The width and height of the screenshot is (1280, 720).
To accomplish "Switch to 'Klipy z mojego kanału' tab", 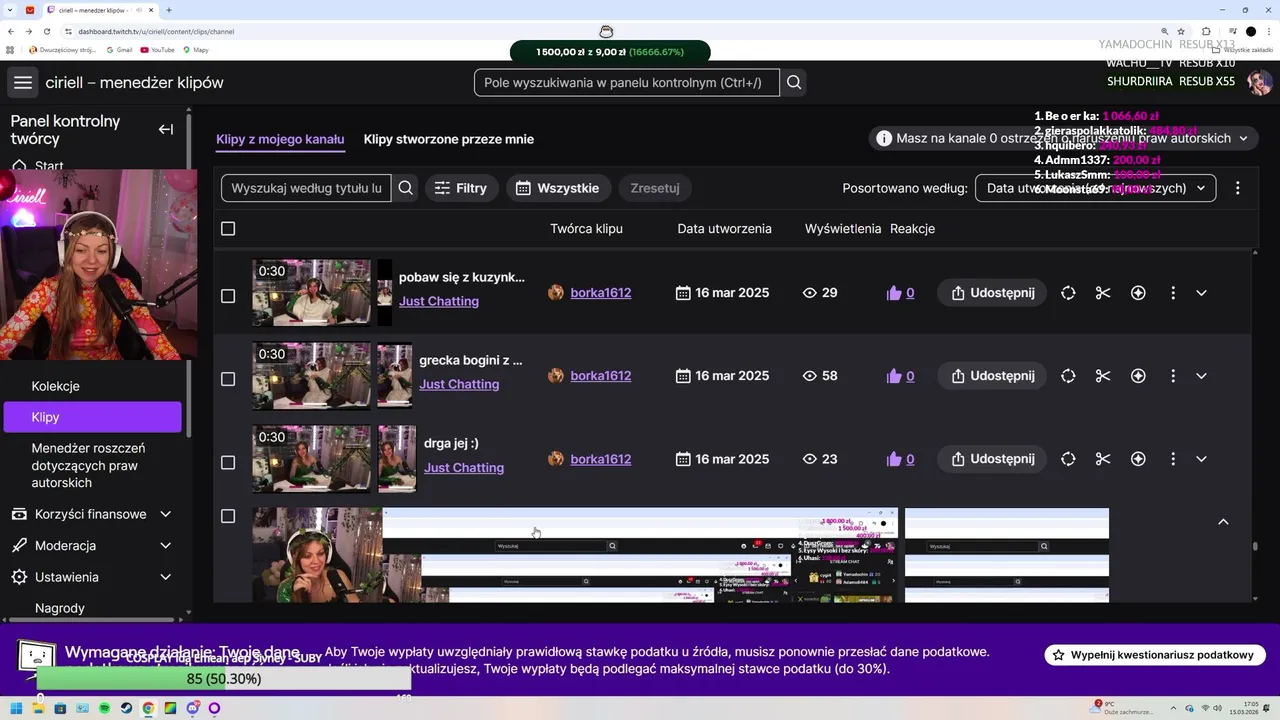I will pos(280,140).
